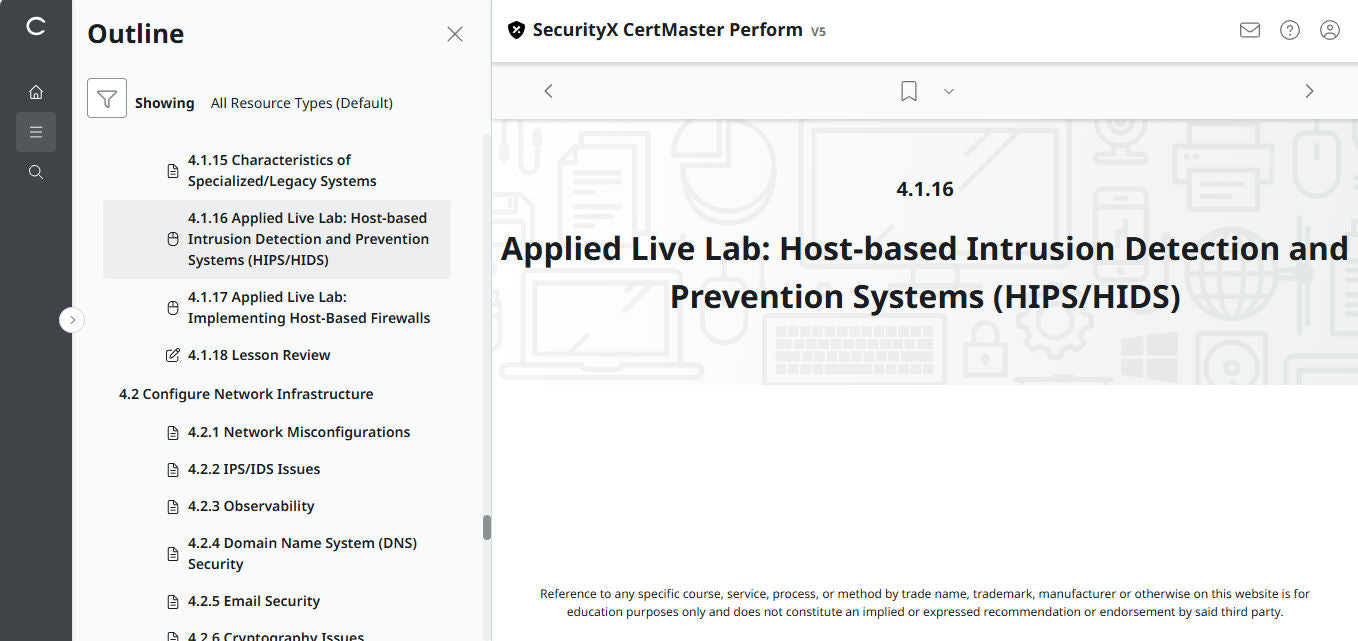Open the bookmark options chevron
Image resolution: width=1358 pixels, height=641 pixels.
tap(948, 91)
